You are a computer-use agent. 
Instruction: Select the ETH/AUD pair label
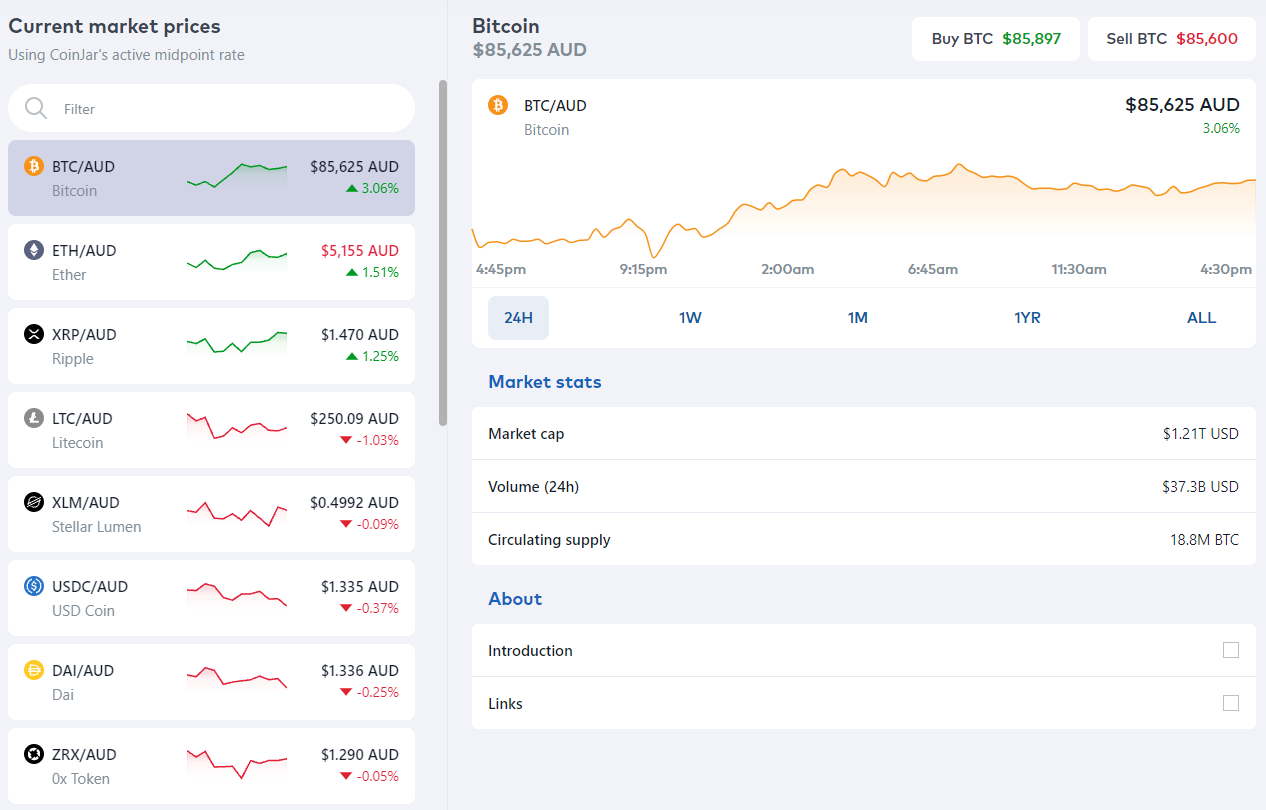coord(84,250)
